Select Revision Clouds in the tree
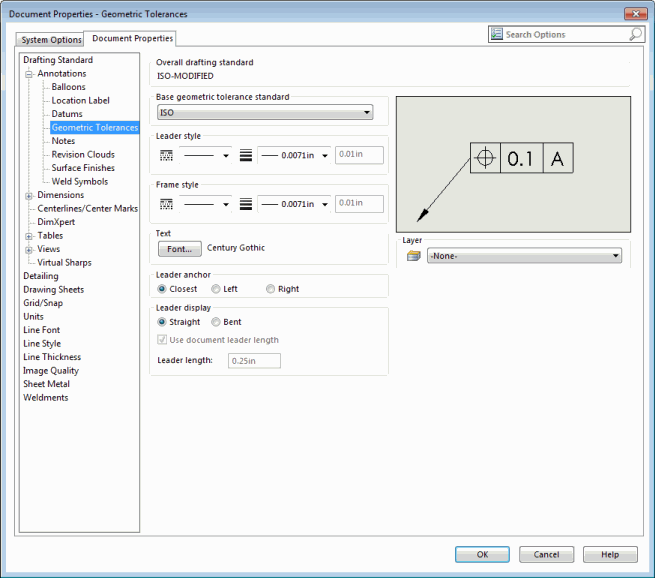The image size is (655, 578). (x=83, y=154)
